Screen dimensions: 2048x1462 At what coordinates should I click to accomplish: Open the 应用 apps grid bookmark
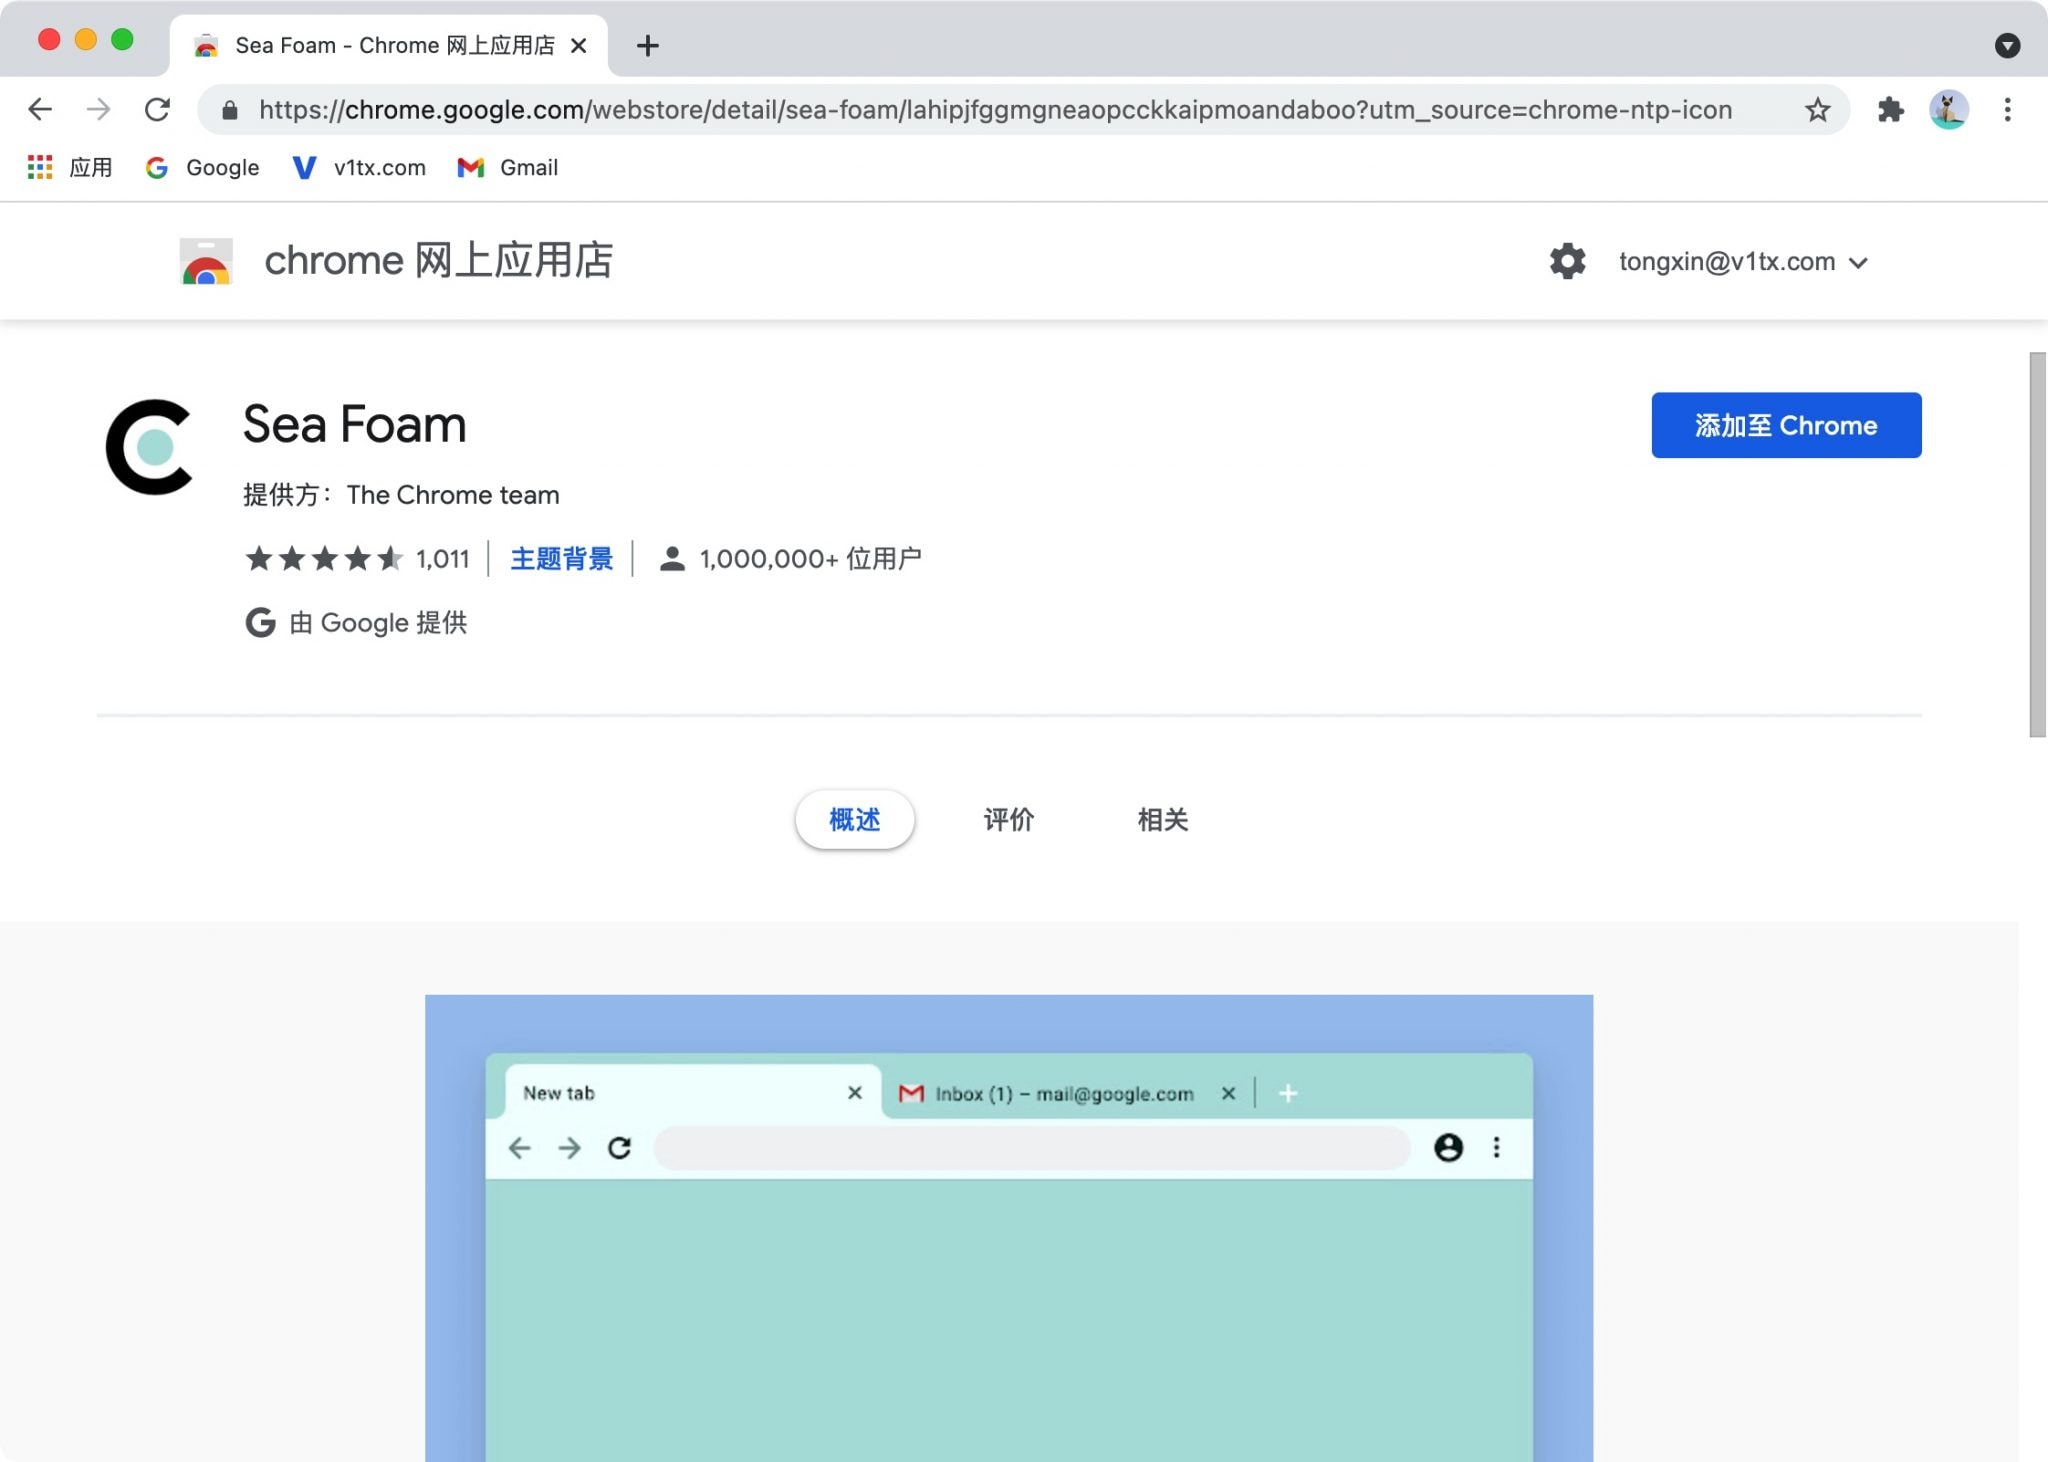pos(40,167)
